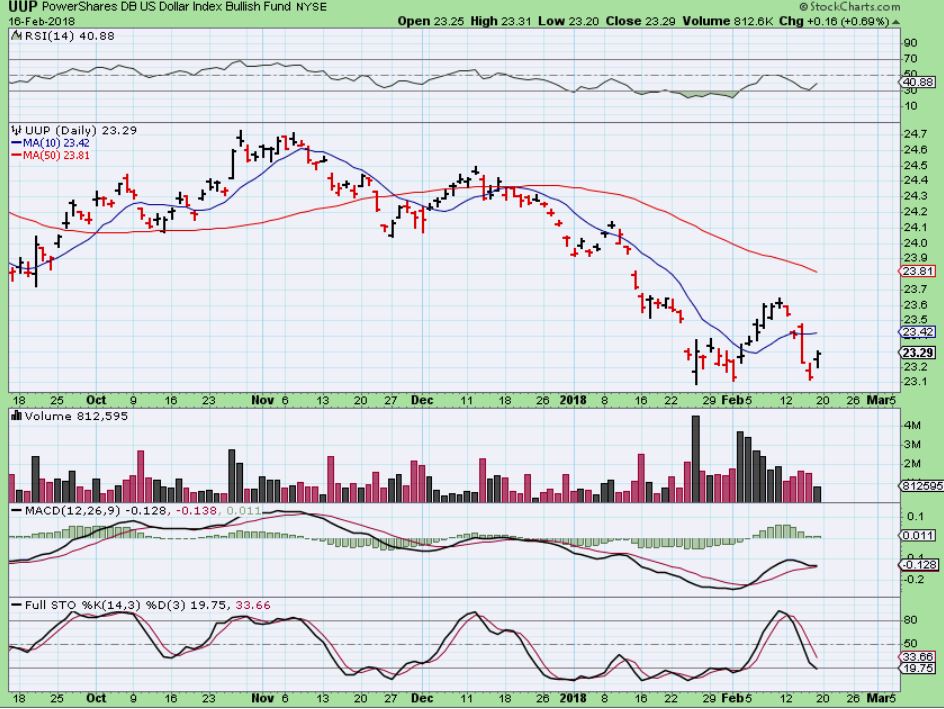The width and height of the screenshot is (944, 709).
Task: Click the Mar label under the price panel
Action: pyautogui.click(x=876, y=400)
